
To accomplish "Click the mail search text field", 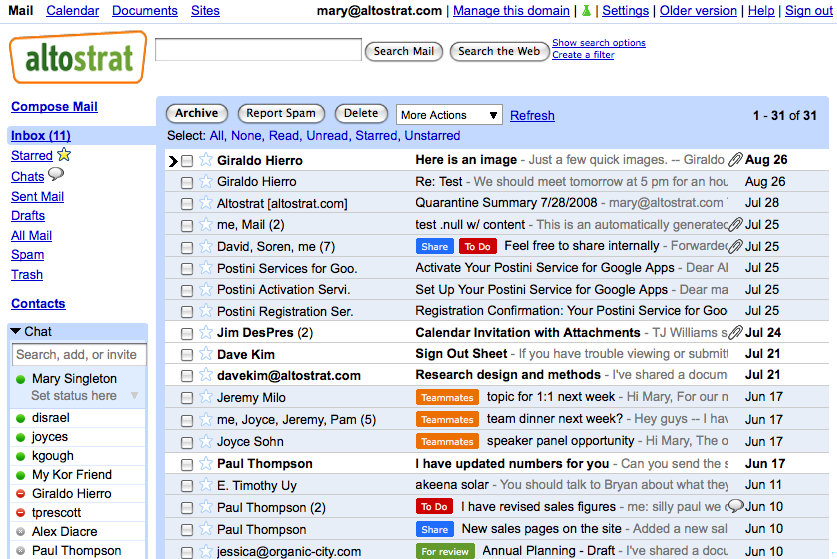I will (x=258, y=50).
